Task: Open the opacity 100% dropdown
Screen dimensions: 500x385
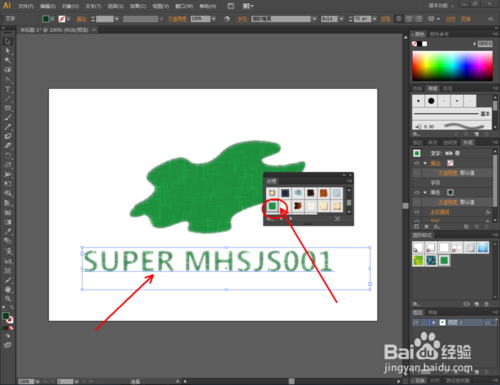Action: (214, 19)
